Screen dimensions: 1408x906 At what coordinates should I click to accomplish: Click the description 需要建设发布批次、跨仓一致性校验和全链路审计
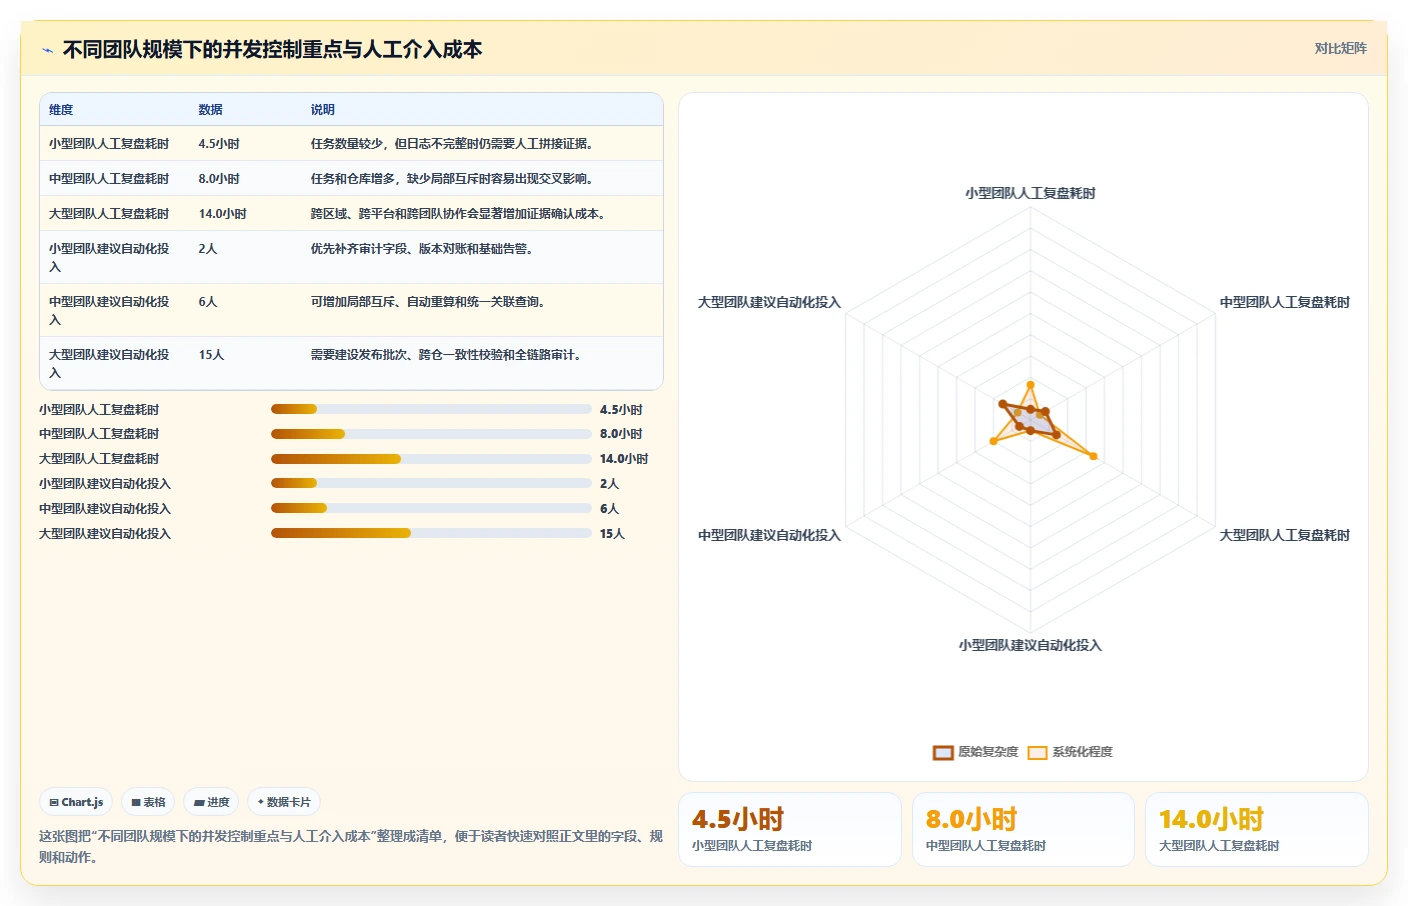449,355
